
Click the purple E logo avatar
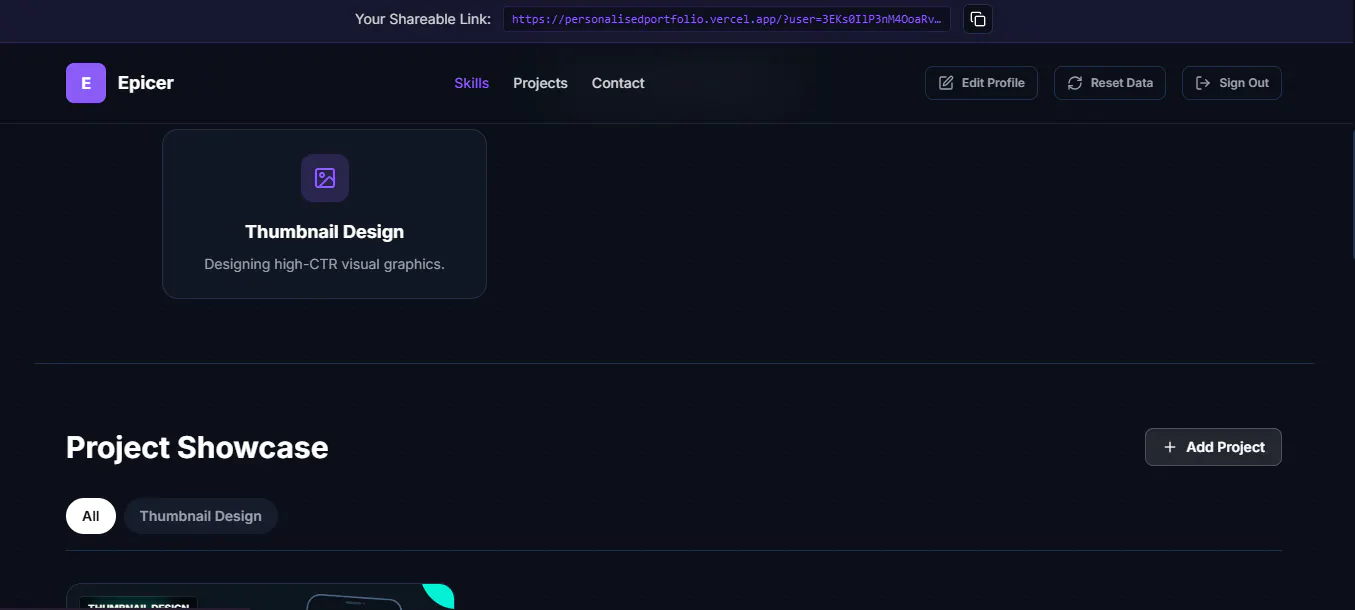(86, 83)
